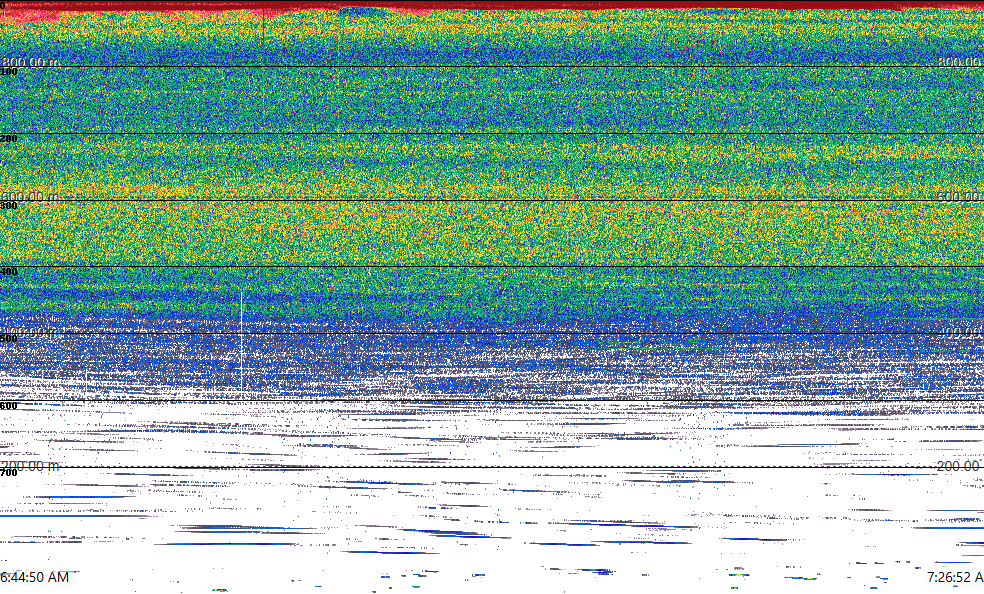The width and height of the screenshot is (984, 594).
Task: Click the bold 600 depth gridline label
Action: click(9, 406)
